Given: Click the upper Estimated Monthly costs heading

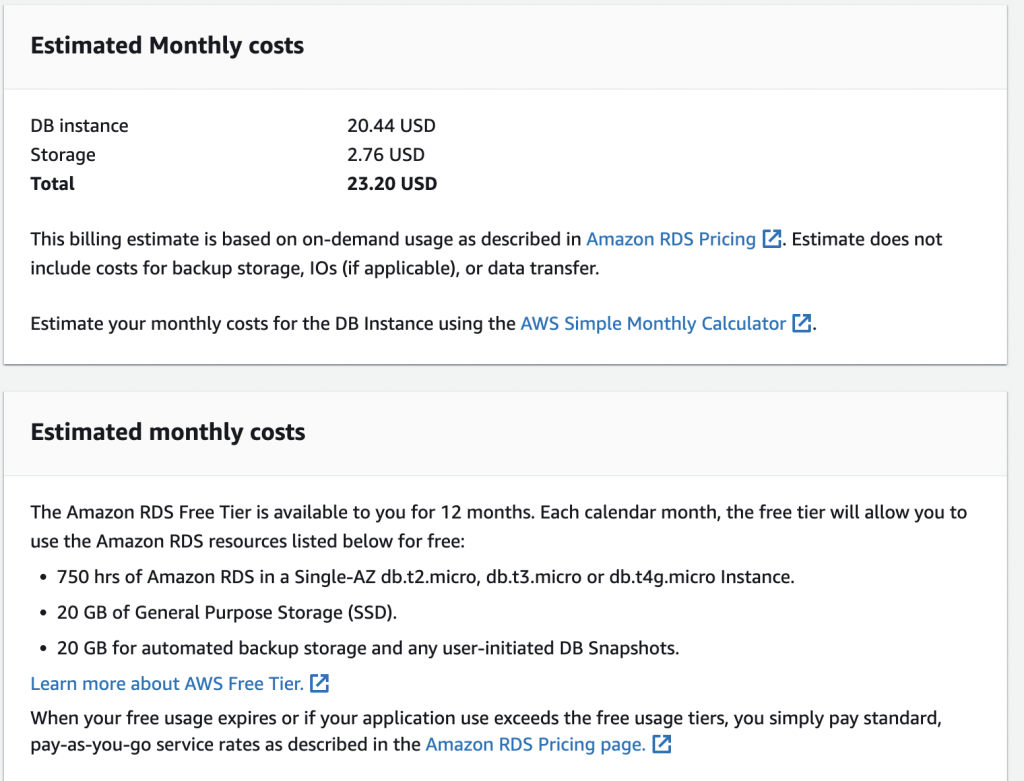Looking at the screenshot, I should pyautogui.click(x=167, y=46).
